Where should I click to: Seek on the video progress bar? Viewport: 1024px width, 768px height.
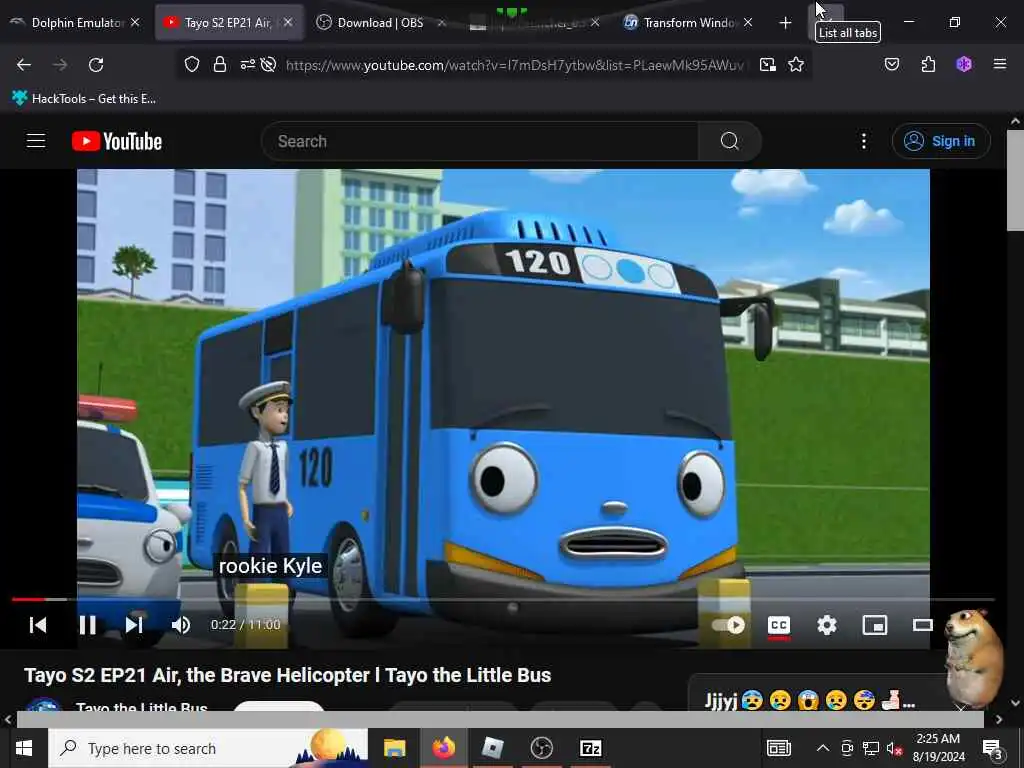503,599
